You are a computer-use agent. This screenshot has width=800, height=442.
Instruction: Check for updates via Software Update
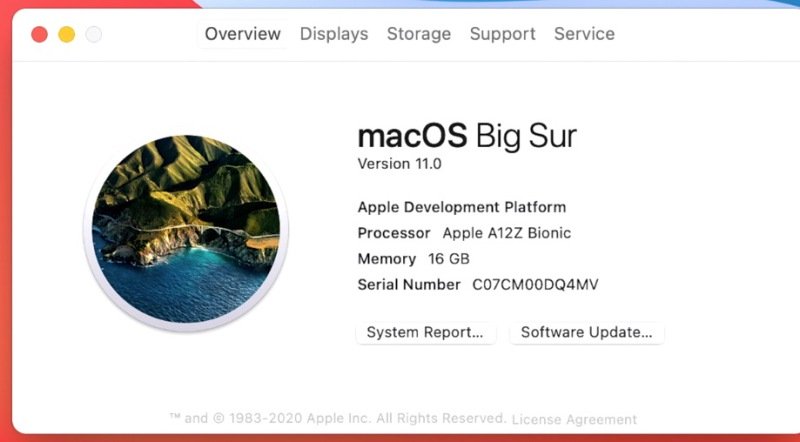click(586, 332)
